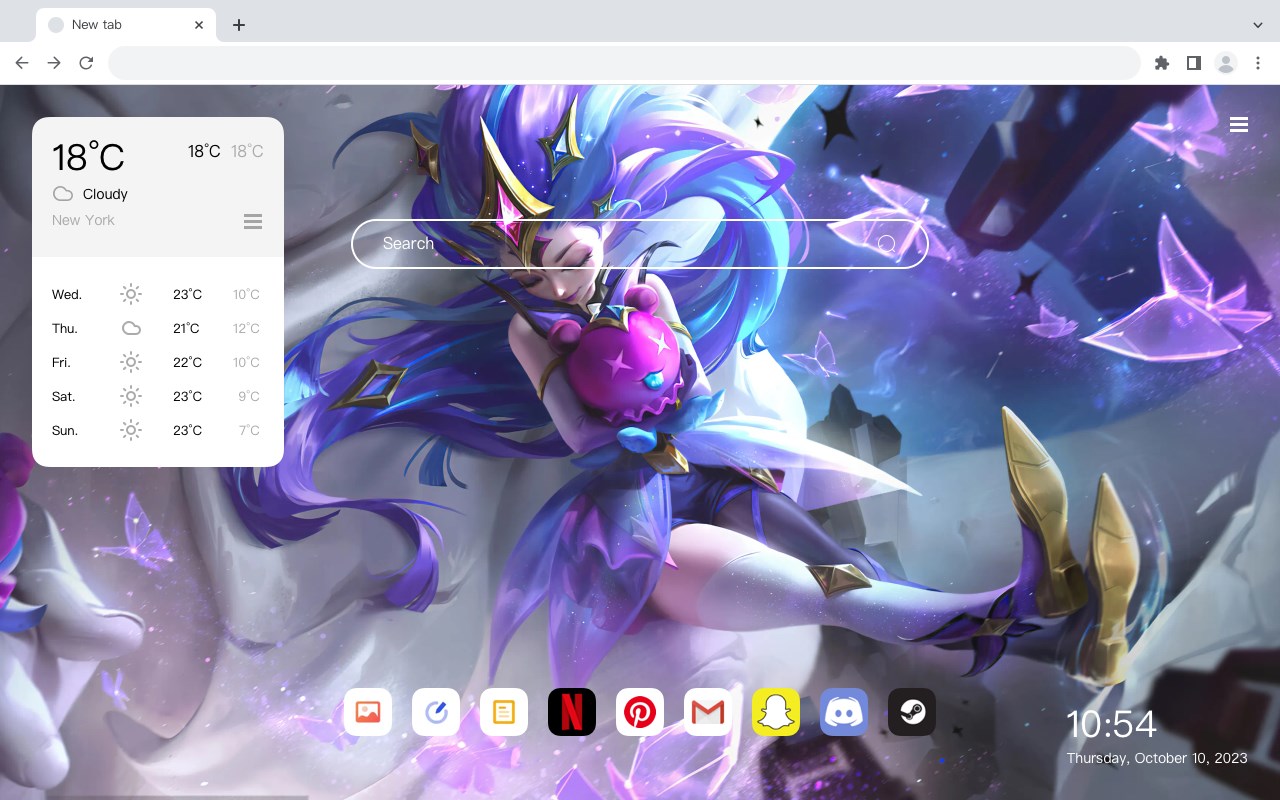The height and width of the screenshot is (800, 1280).
Task: Click the large 18°C current temperature
Action: tap(88, 157)
